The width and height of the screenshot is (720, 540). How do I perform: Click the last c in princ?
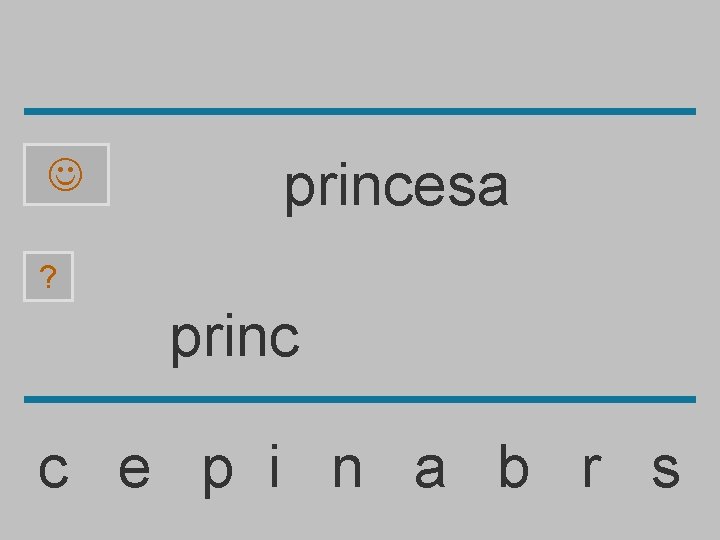[284, 339]
